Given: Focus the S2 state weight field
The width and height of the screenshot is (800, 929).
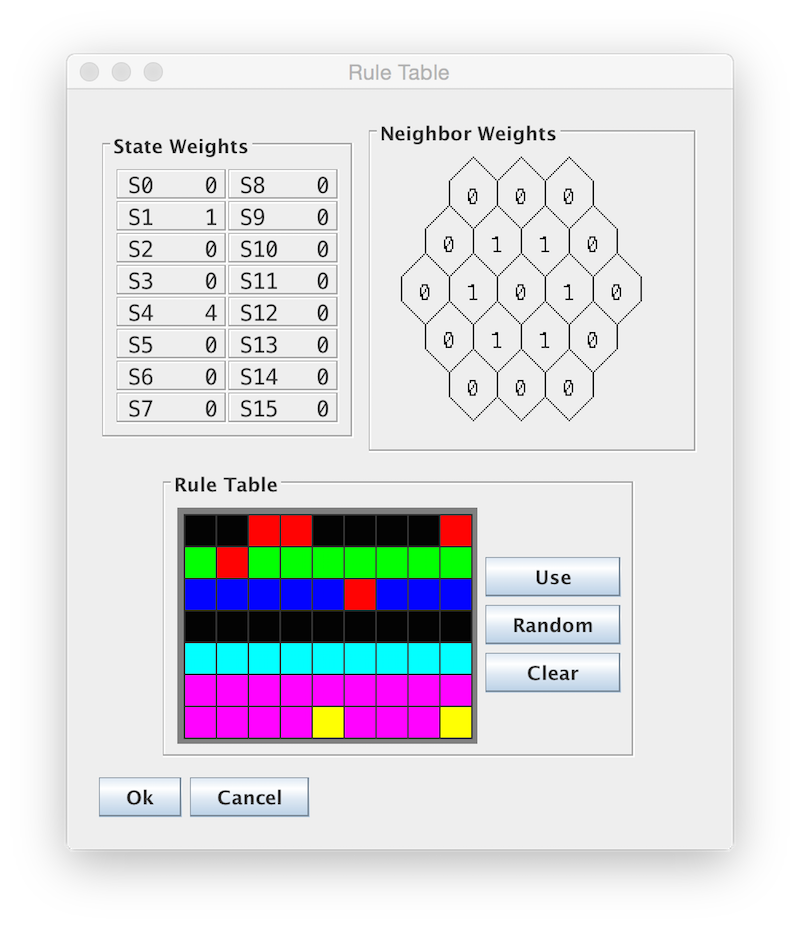Looking at the screenshot, I should [x=171, y=248].
